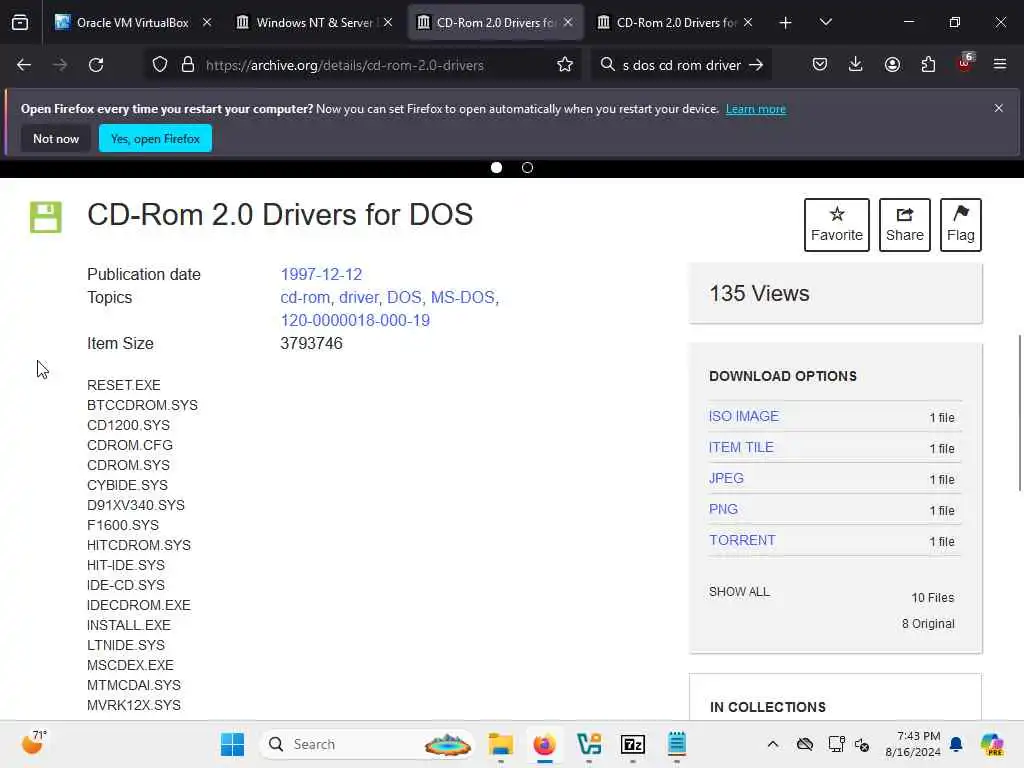1024x768 pixels.
Task: Click Yes, open Firefox button
Action: (155, 138)
